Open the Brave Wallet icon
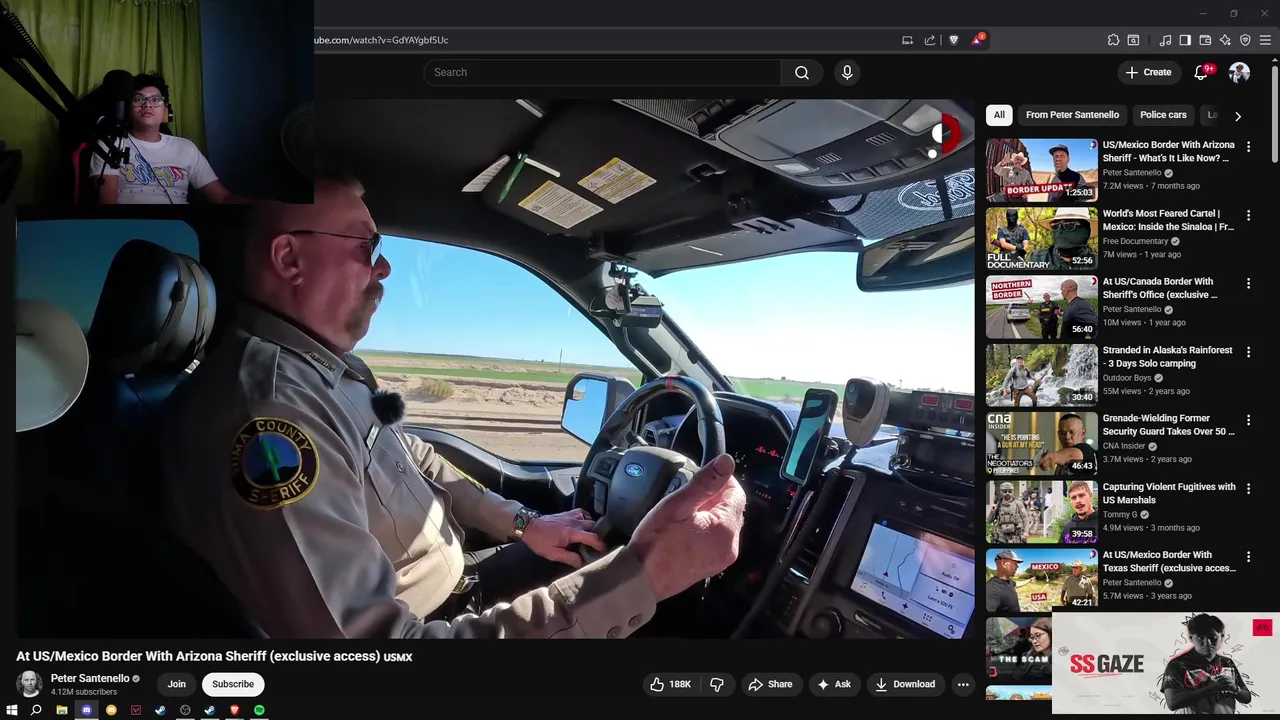Image resolution: width=1280 pixels, height=720 pixels. pos(1205,40)
